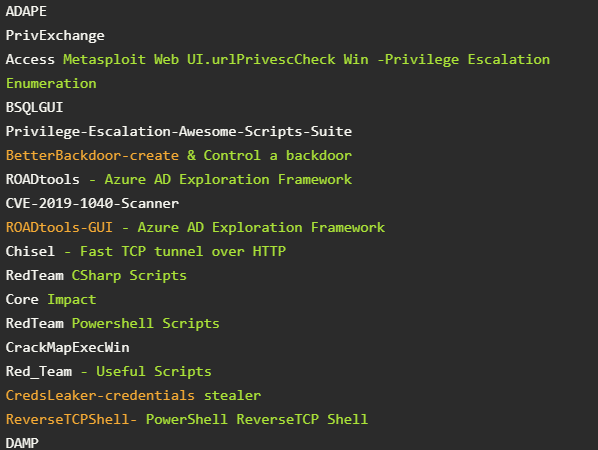The width and height of the screenshot is (598, 450).
Task: Open the BSQLGUI item
Action: click(x=34, y=108)
